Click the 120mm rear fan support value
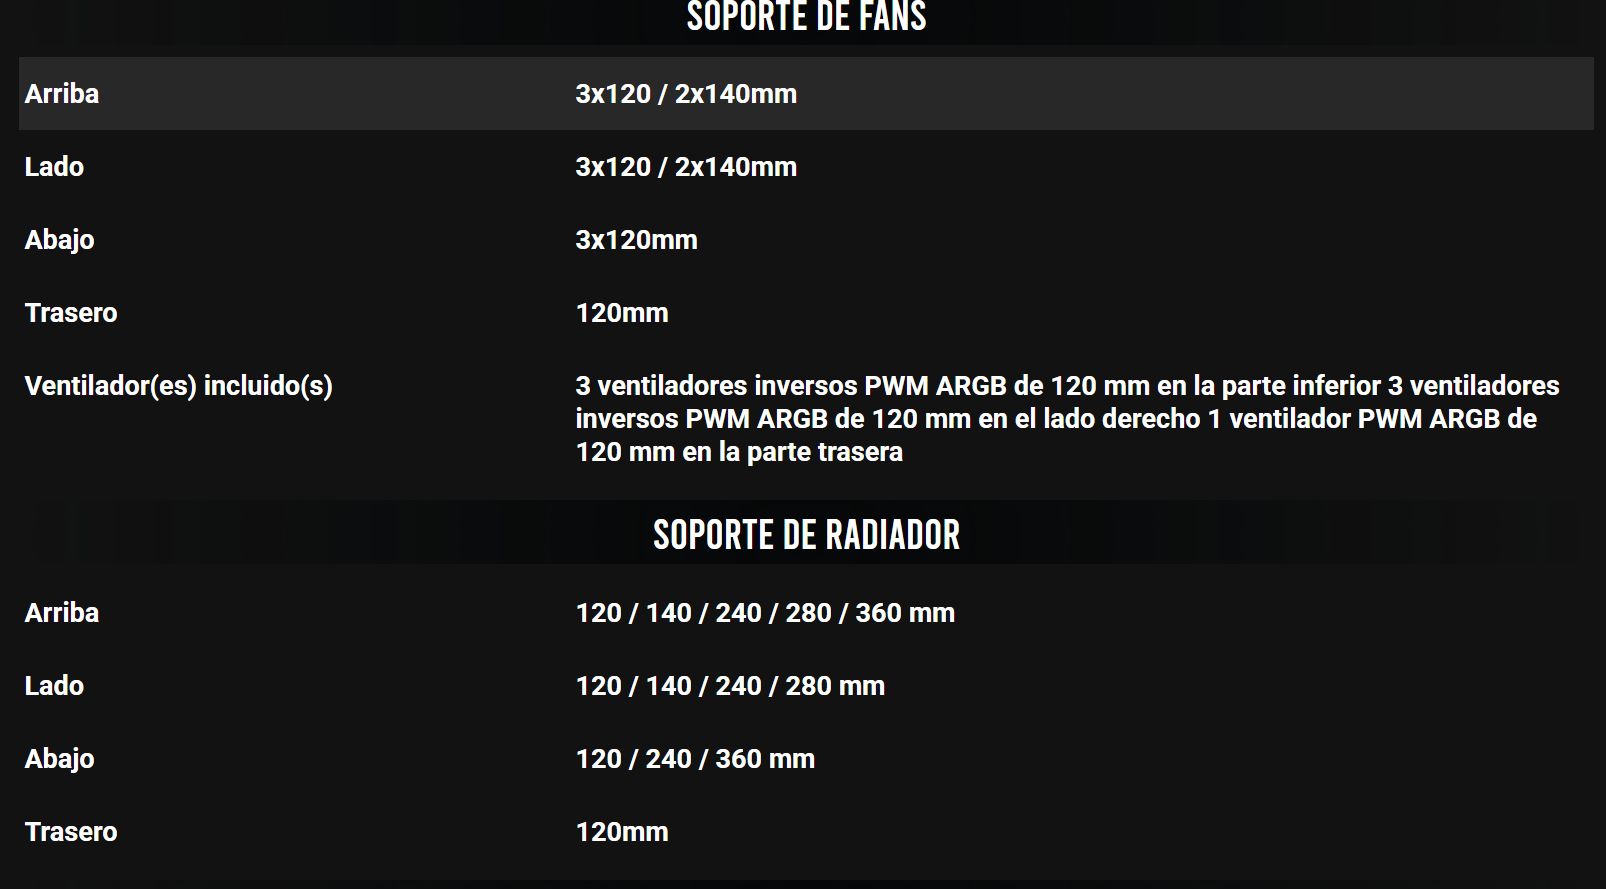 coord(622,313)
